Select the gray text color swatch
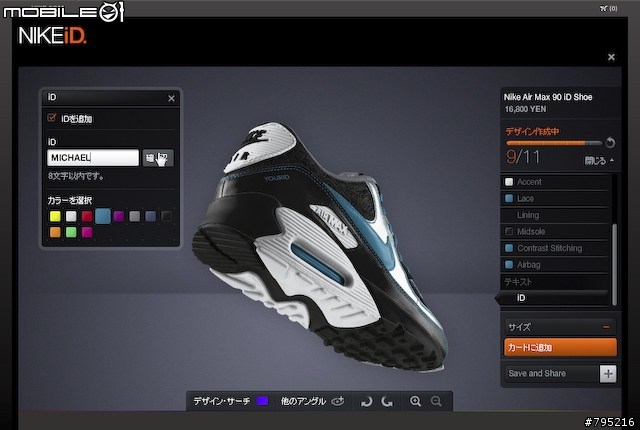This screenshot has height=430, width=640. 135,216
